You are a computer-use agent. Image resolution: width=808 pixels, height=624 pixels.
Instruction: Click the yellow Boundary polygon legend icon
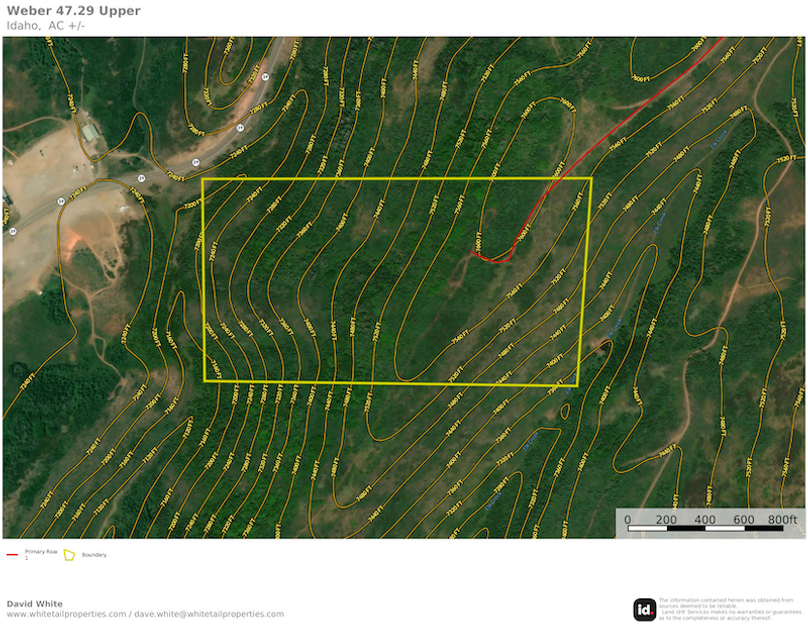click(69, 555)
